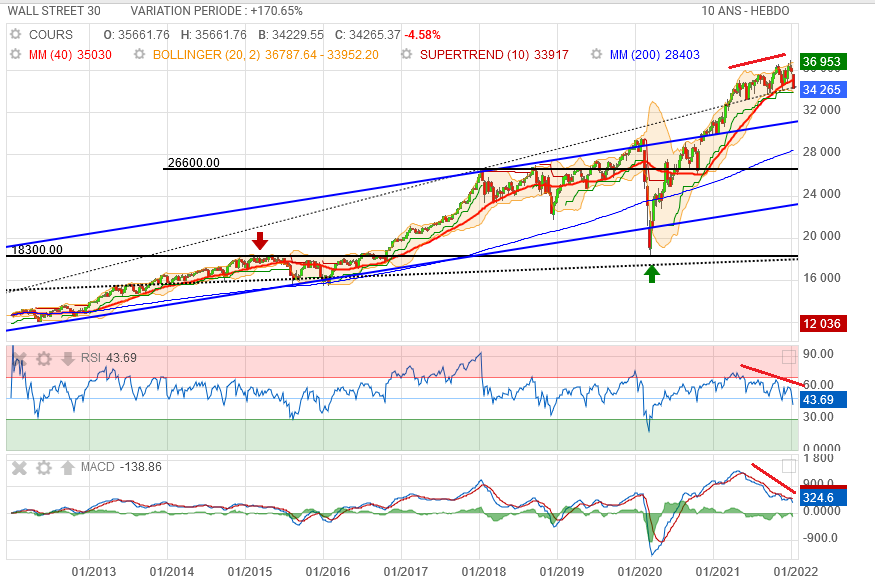Select the SUPERTREND (10) indicator label
Viewport: 875px width, 579px height.
(494, 55)
